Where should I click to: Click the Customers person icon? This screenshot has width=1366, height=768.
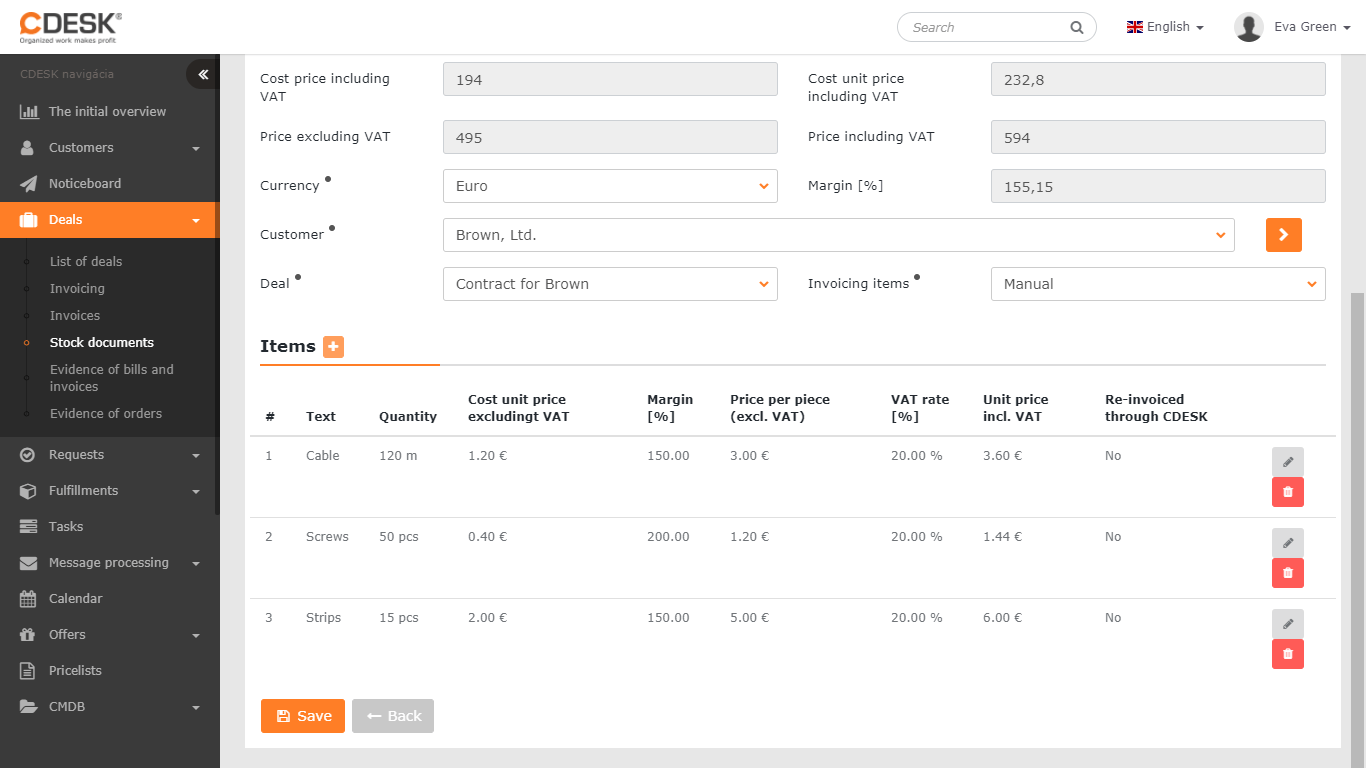coord(28,147)
